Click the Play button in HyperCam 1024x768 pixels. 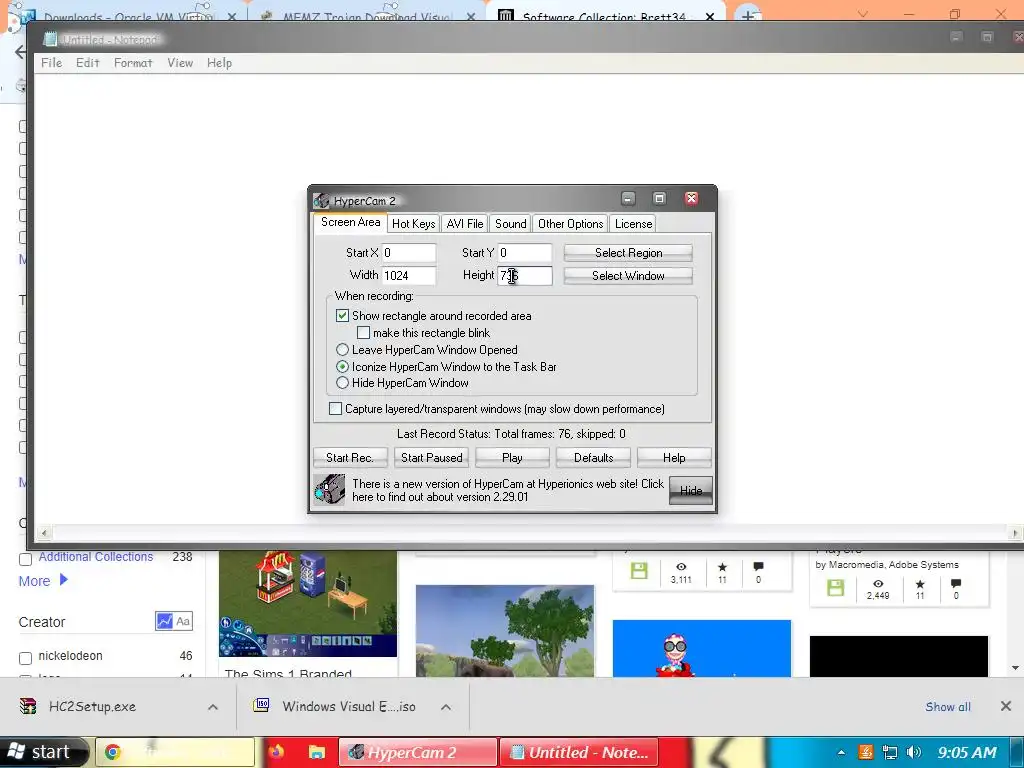(x=513, y=458)
